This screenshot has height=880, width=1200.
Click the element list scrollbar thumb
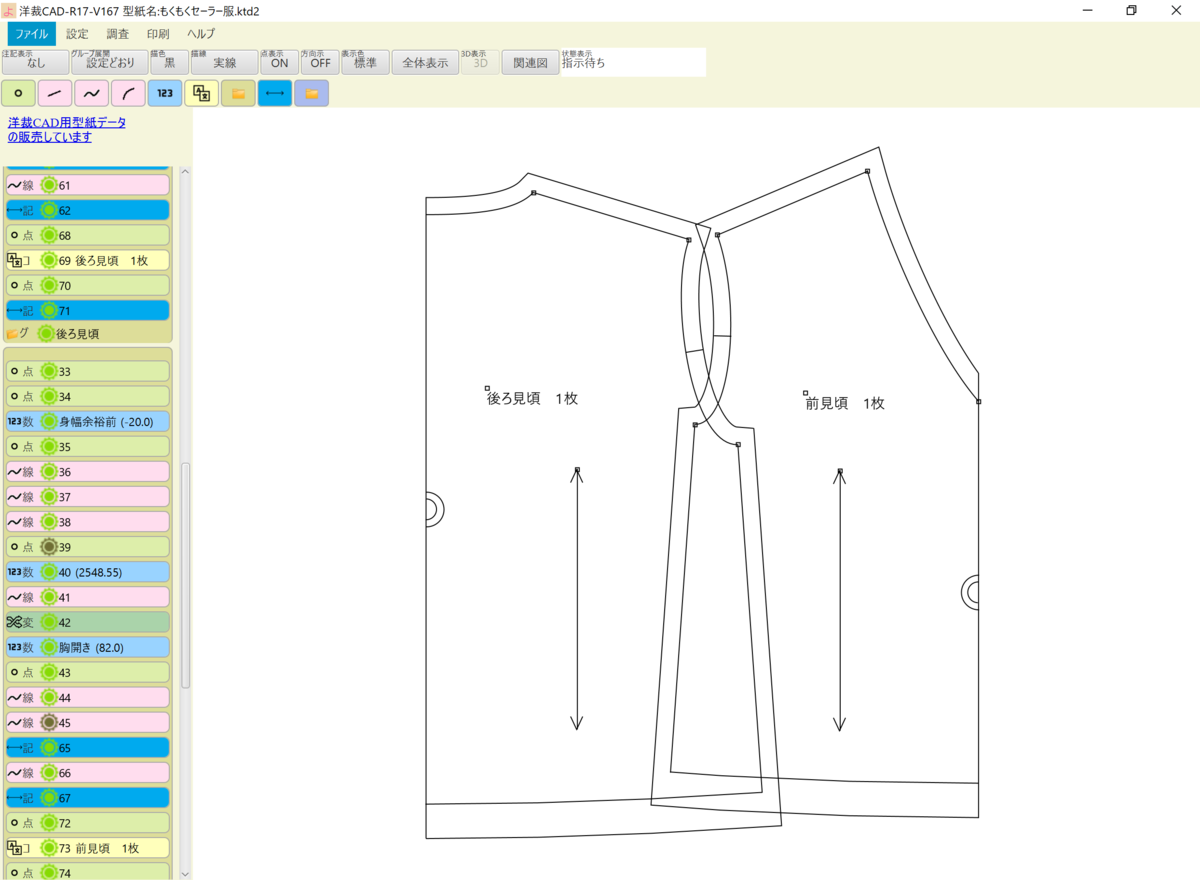coord(185,575)
